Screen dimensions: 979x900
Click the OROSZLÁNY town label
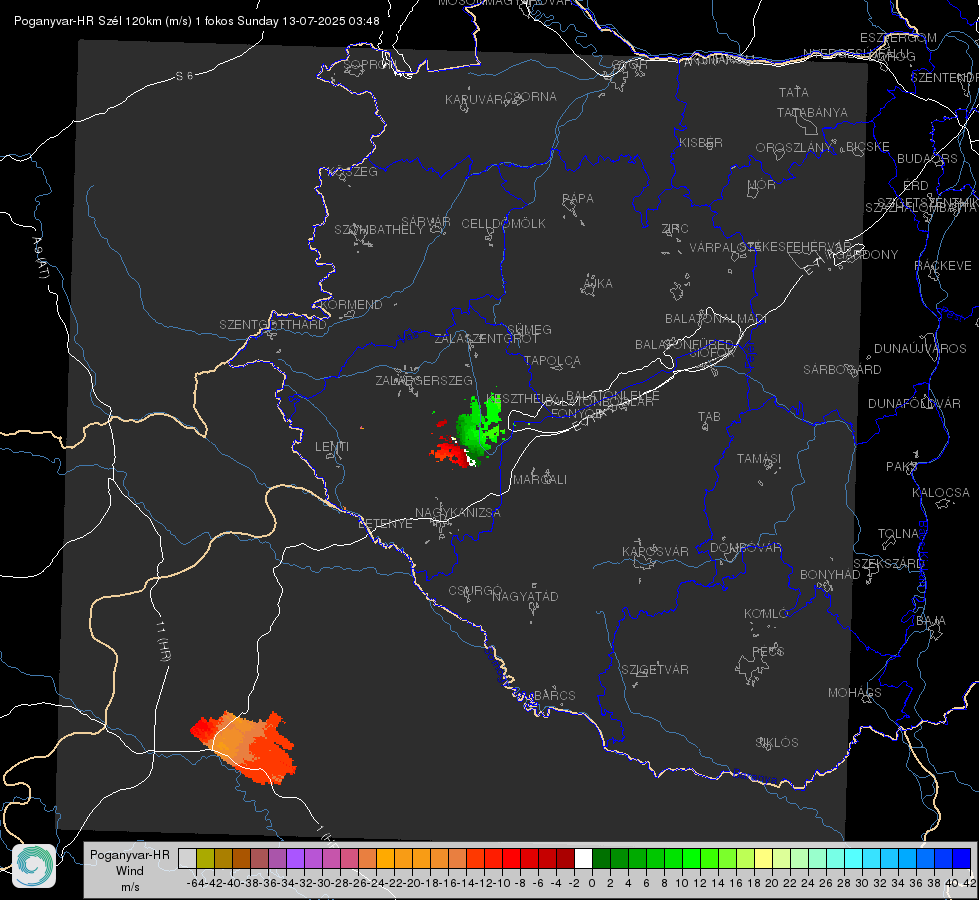(794, 148)
